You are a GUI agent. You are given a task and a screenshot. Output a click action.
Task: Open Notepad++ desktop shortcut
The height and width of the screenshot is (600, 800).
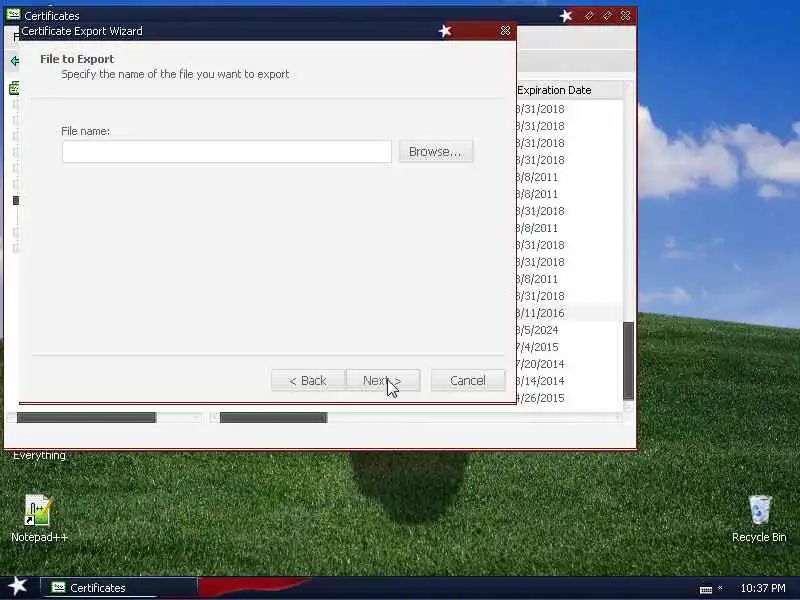click(x=39, y=518)
